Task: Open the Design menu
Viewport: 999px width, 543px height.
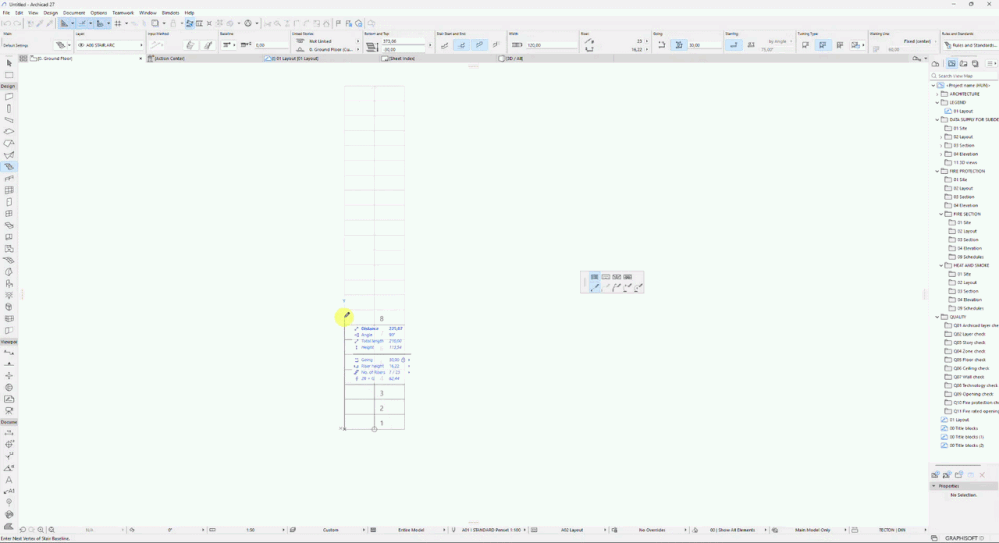Action: pyautogui.click(x=50, y=13)
